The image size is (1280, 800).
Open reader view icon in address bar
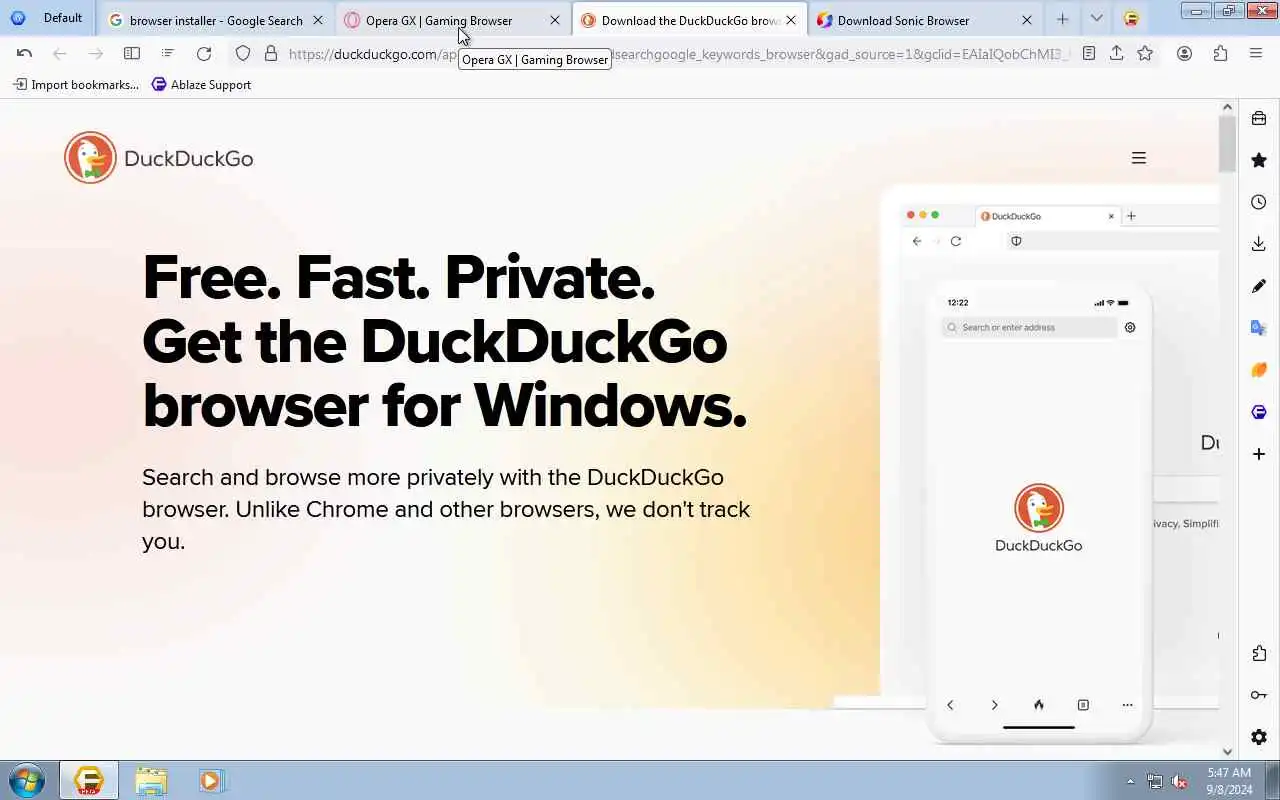[1089, 54]
